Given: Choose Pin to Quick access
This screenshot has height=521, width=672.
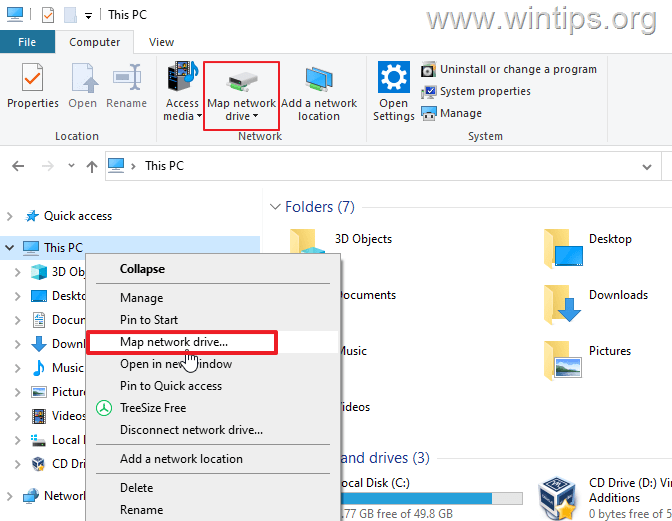Looking at the screenshot, I should [213, 386].
